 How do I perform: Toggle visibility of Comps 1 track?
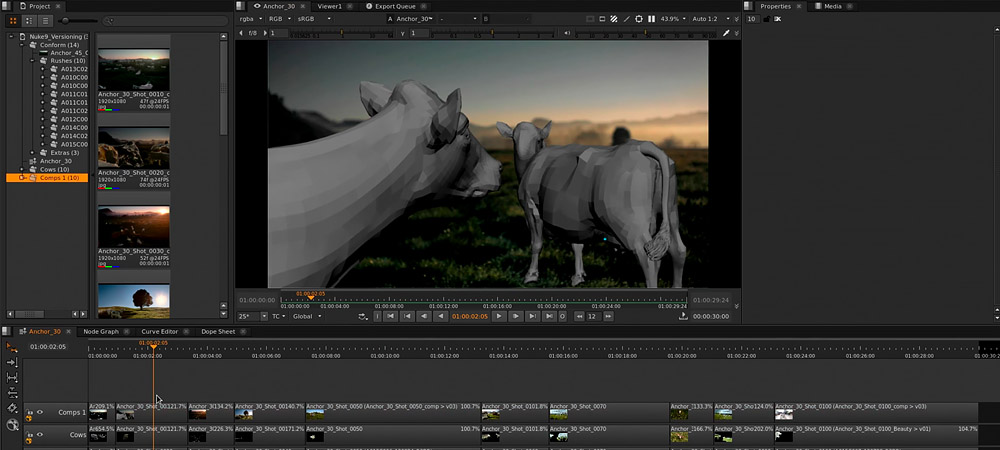40,412
